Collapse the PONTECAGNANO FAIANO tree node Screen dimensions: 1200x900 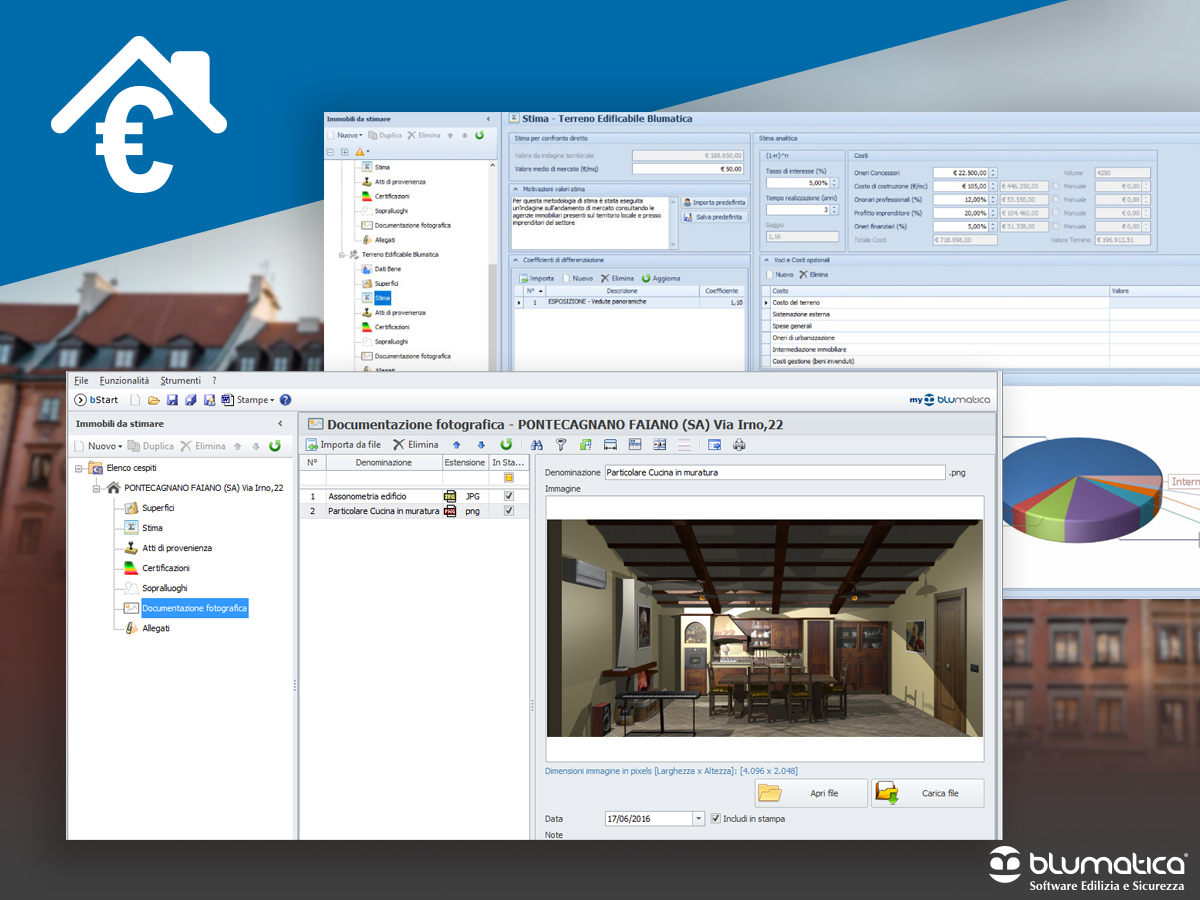[97, 488]
